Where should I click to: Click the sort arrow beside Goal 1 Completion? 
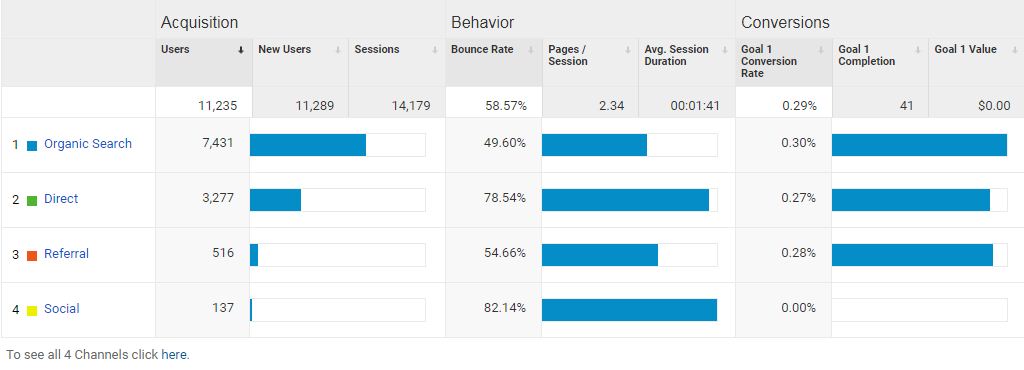coord(918,50)
